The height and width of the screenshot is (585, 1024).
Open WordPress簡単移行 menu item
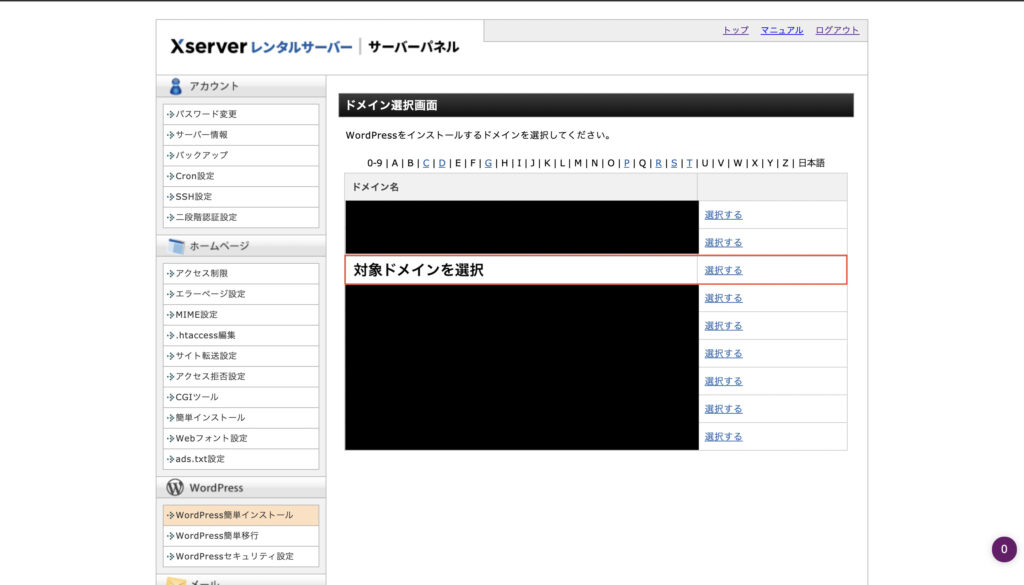[x=241, y=535]
